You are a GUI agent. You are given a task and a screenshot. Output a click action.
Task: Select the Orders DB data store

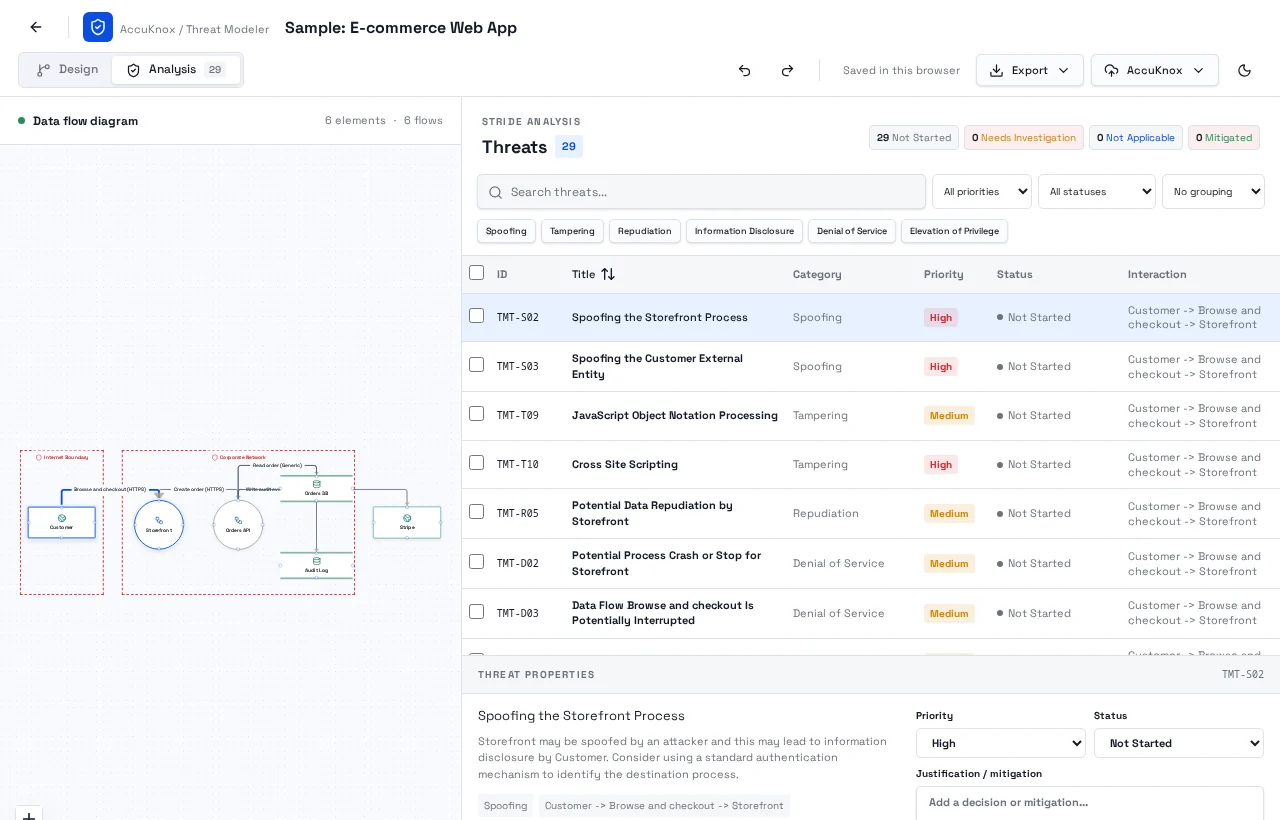tap(317, 488)
